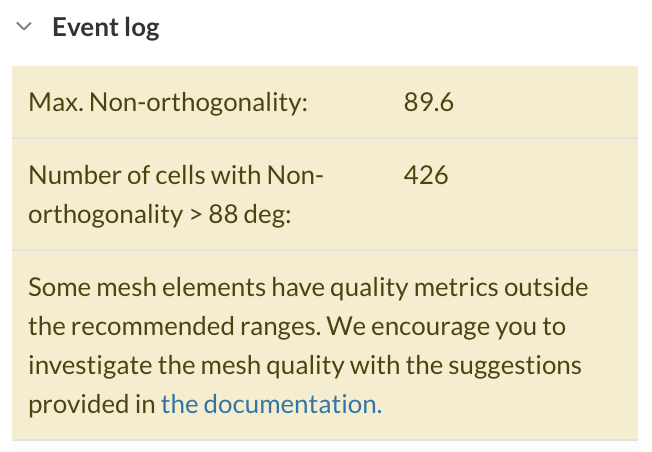652x452 pixels.
Task: Click the "Max. Non-orthogonality:" label
Action: [167, 103]
